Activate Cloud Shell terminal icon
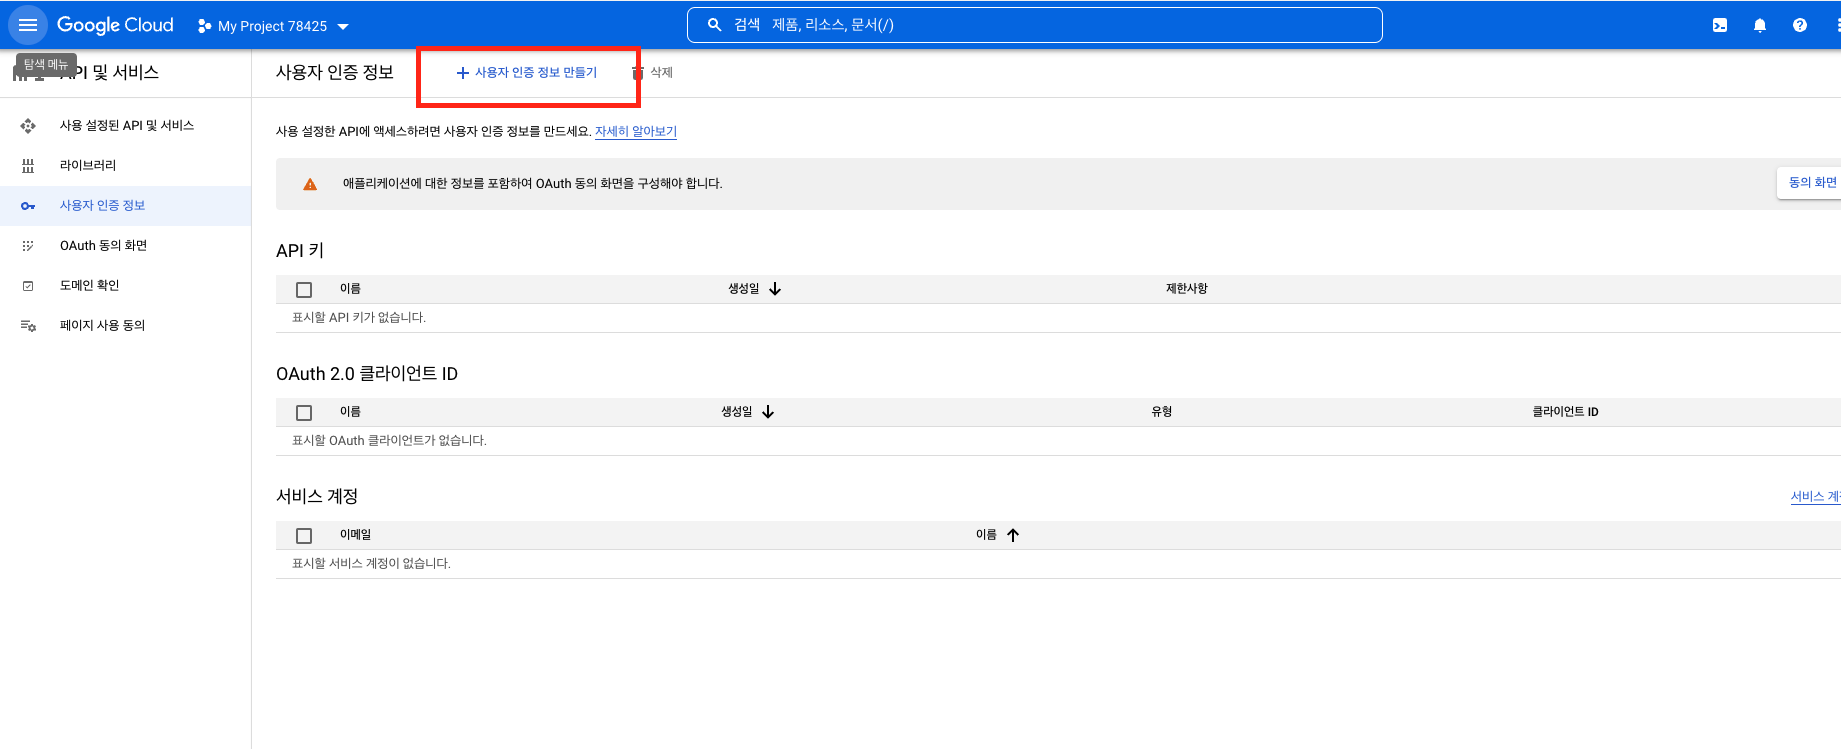 (x=1719, y=26)
